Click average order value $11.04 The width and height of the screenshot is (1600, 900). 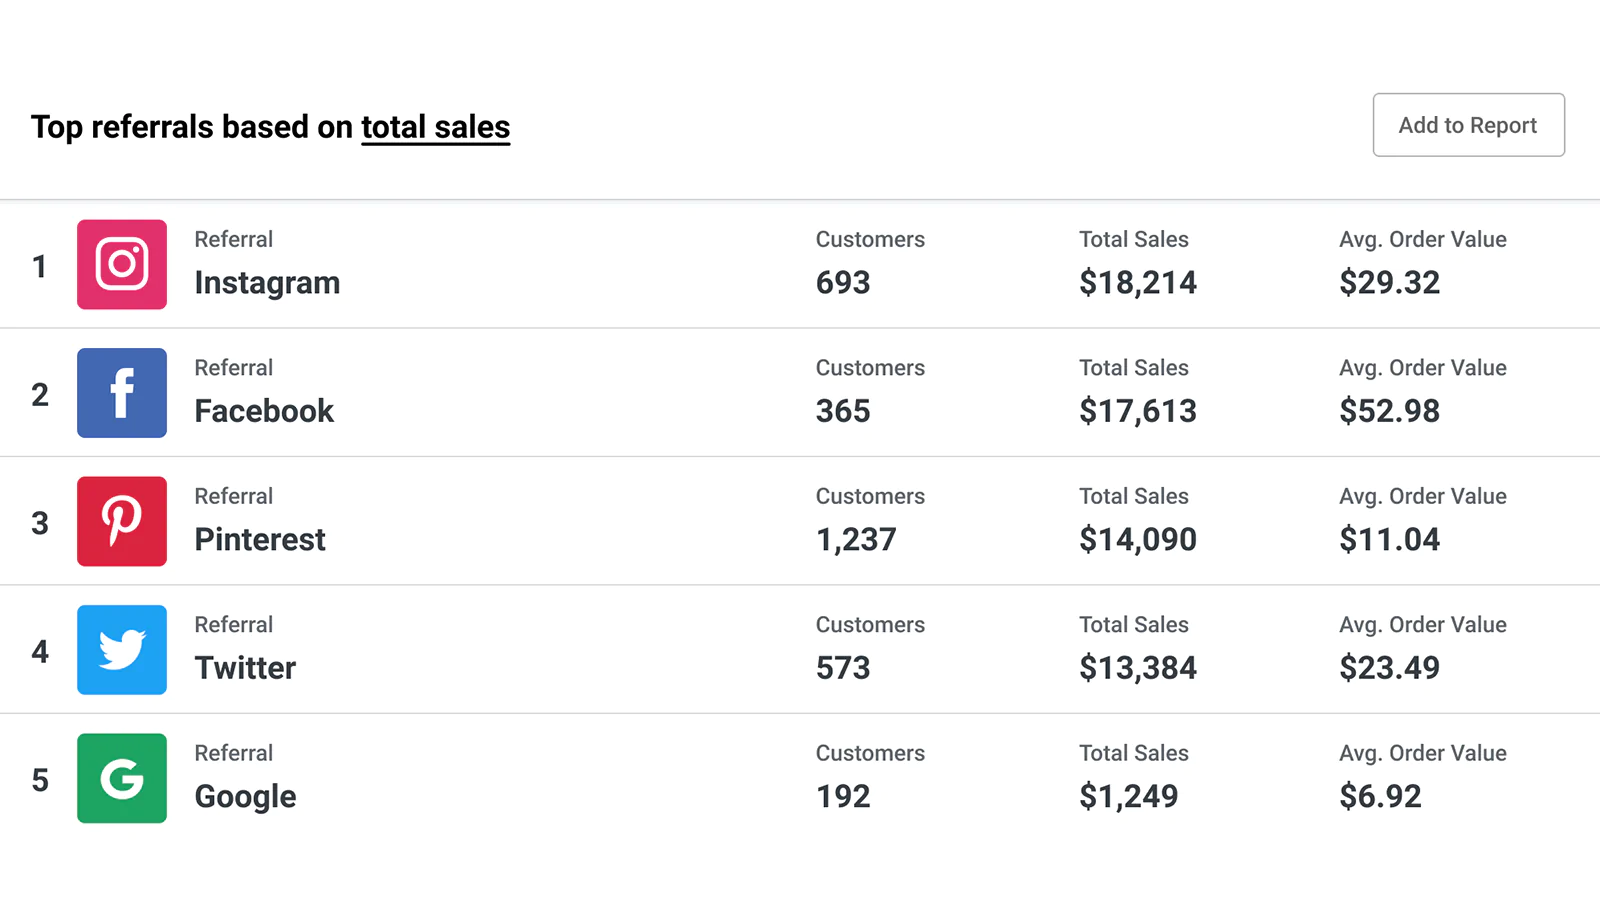click(x=1390, y=540)
